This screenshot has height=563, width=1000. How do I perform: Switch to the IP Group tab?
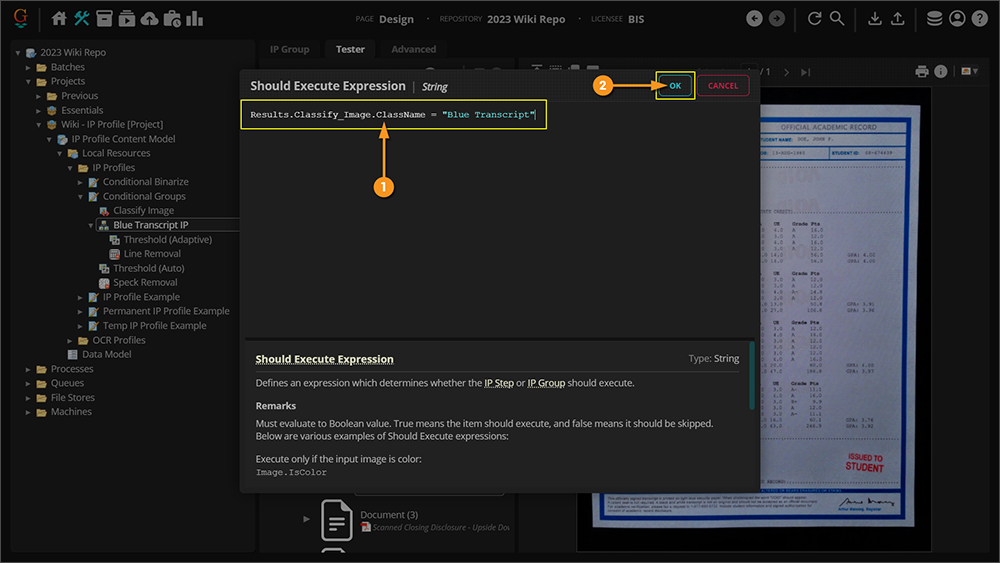(x=290, y=49)
